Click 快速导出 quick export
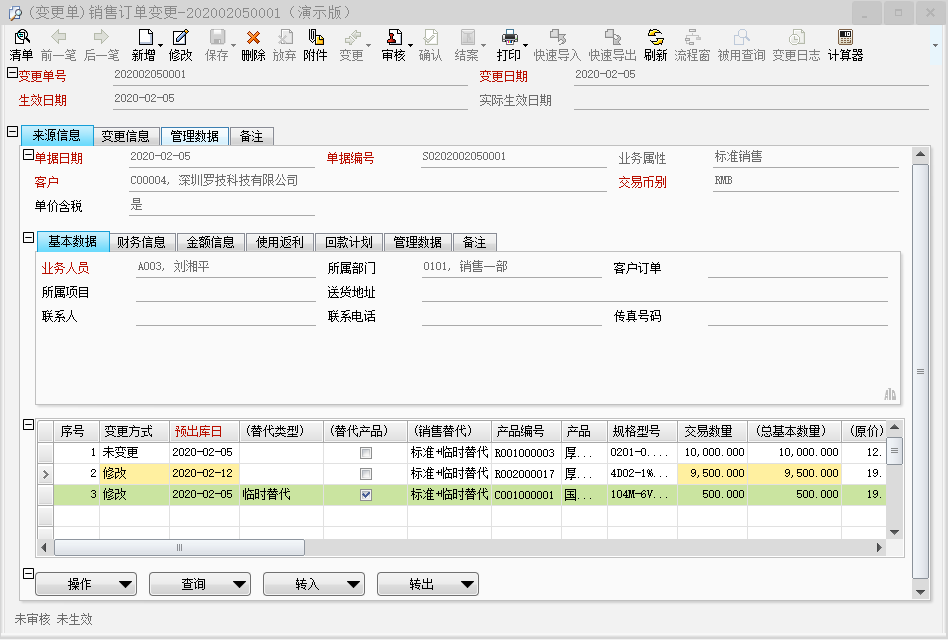 (612, 45)
